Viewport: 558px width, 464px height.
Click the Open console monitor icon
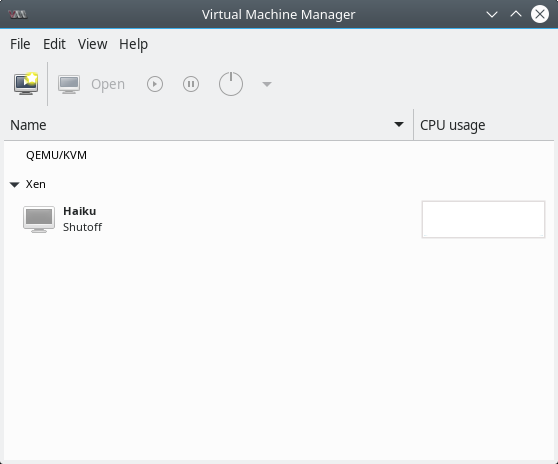(69, 84)
